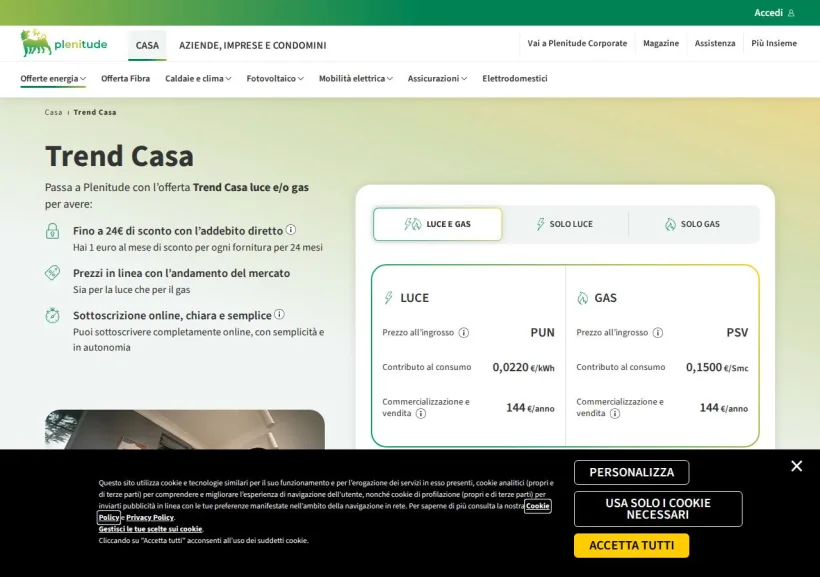This screenshot has width=820, height=577.
Task: Click info icon beside addebito diretto
Action: pos(291,230)
